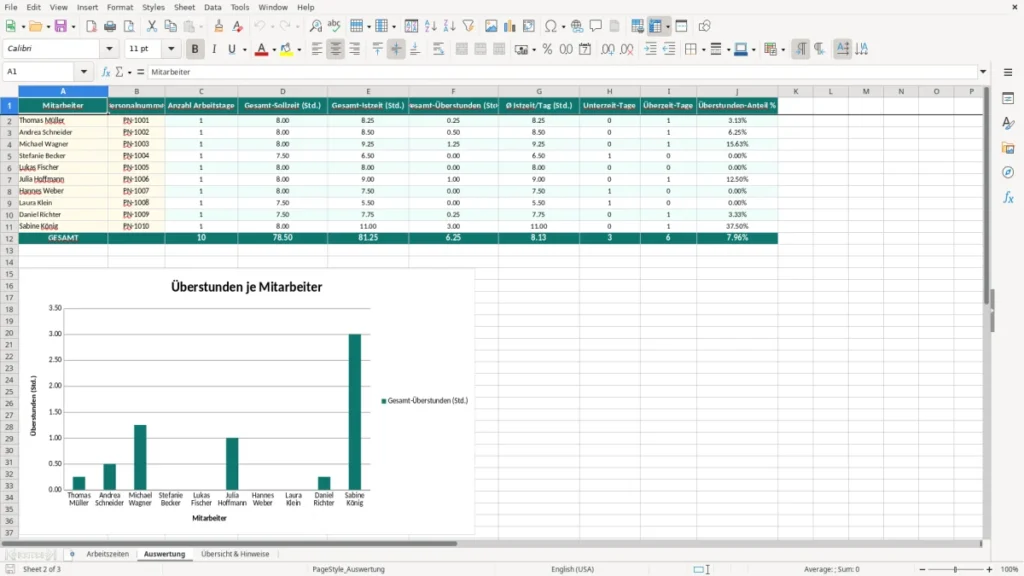Open conditional formatting dropdown arrow
The height and width of the screenshot is (576, 1024).
click(782, 50)
